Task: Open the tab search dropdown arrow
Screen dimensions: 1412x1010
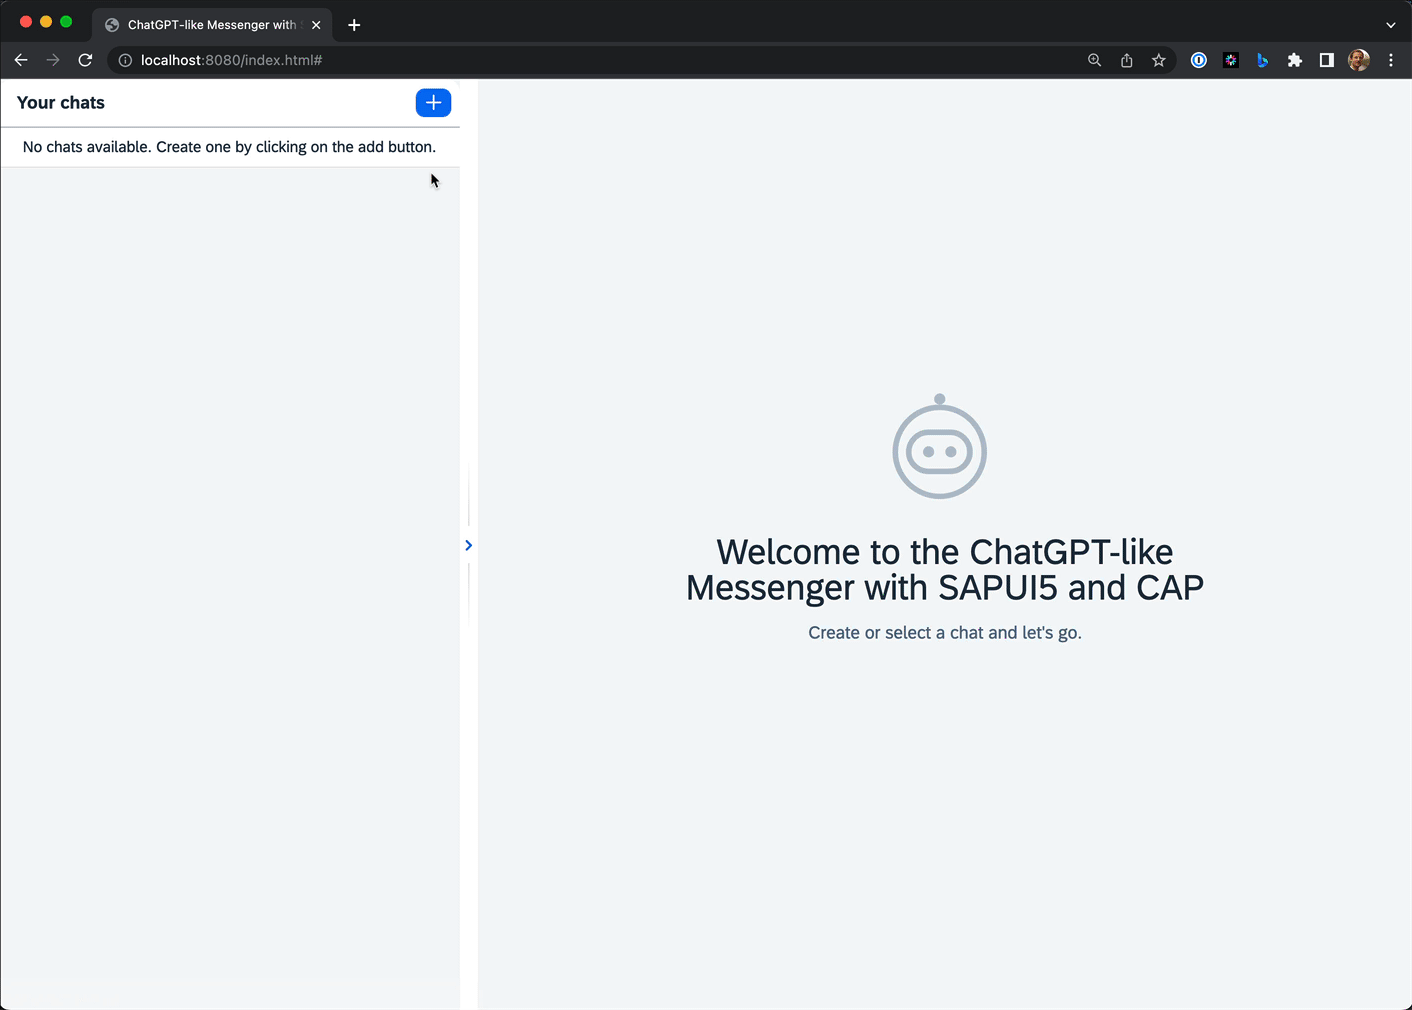Action: pyautogui.click(x=1390, y=25)
